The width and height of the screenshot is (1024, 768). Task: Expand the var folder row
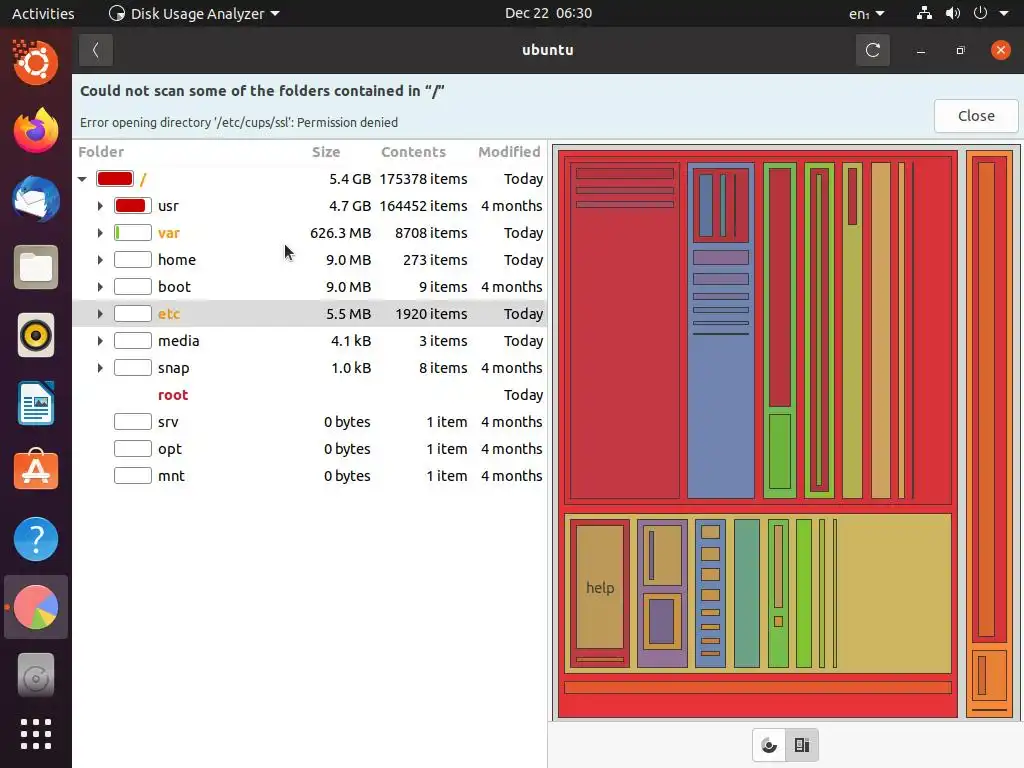click(100, 233)
